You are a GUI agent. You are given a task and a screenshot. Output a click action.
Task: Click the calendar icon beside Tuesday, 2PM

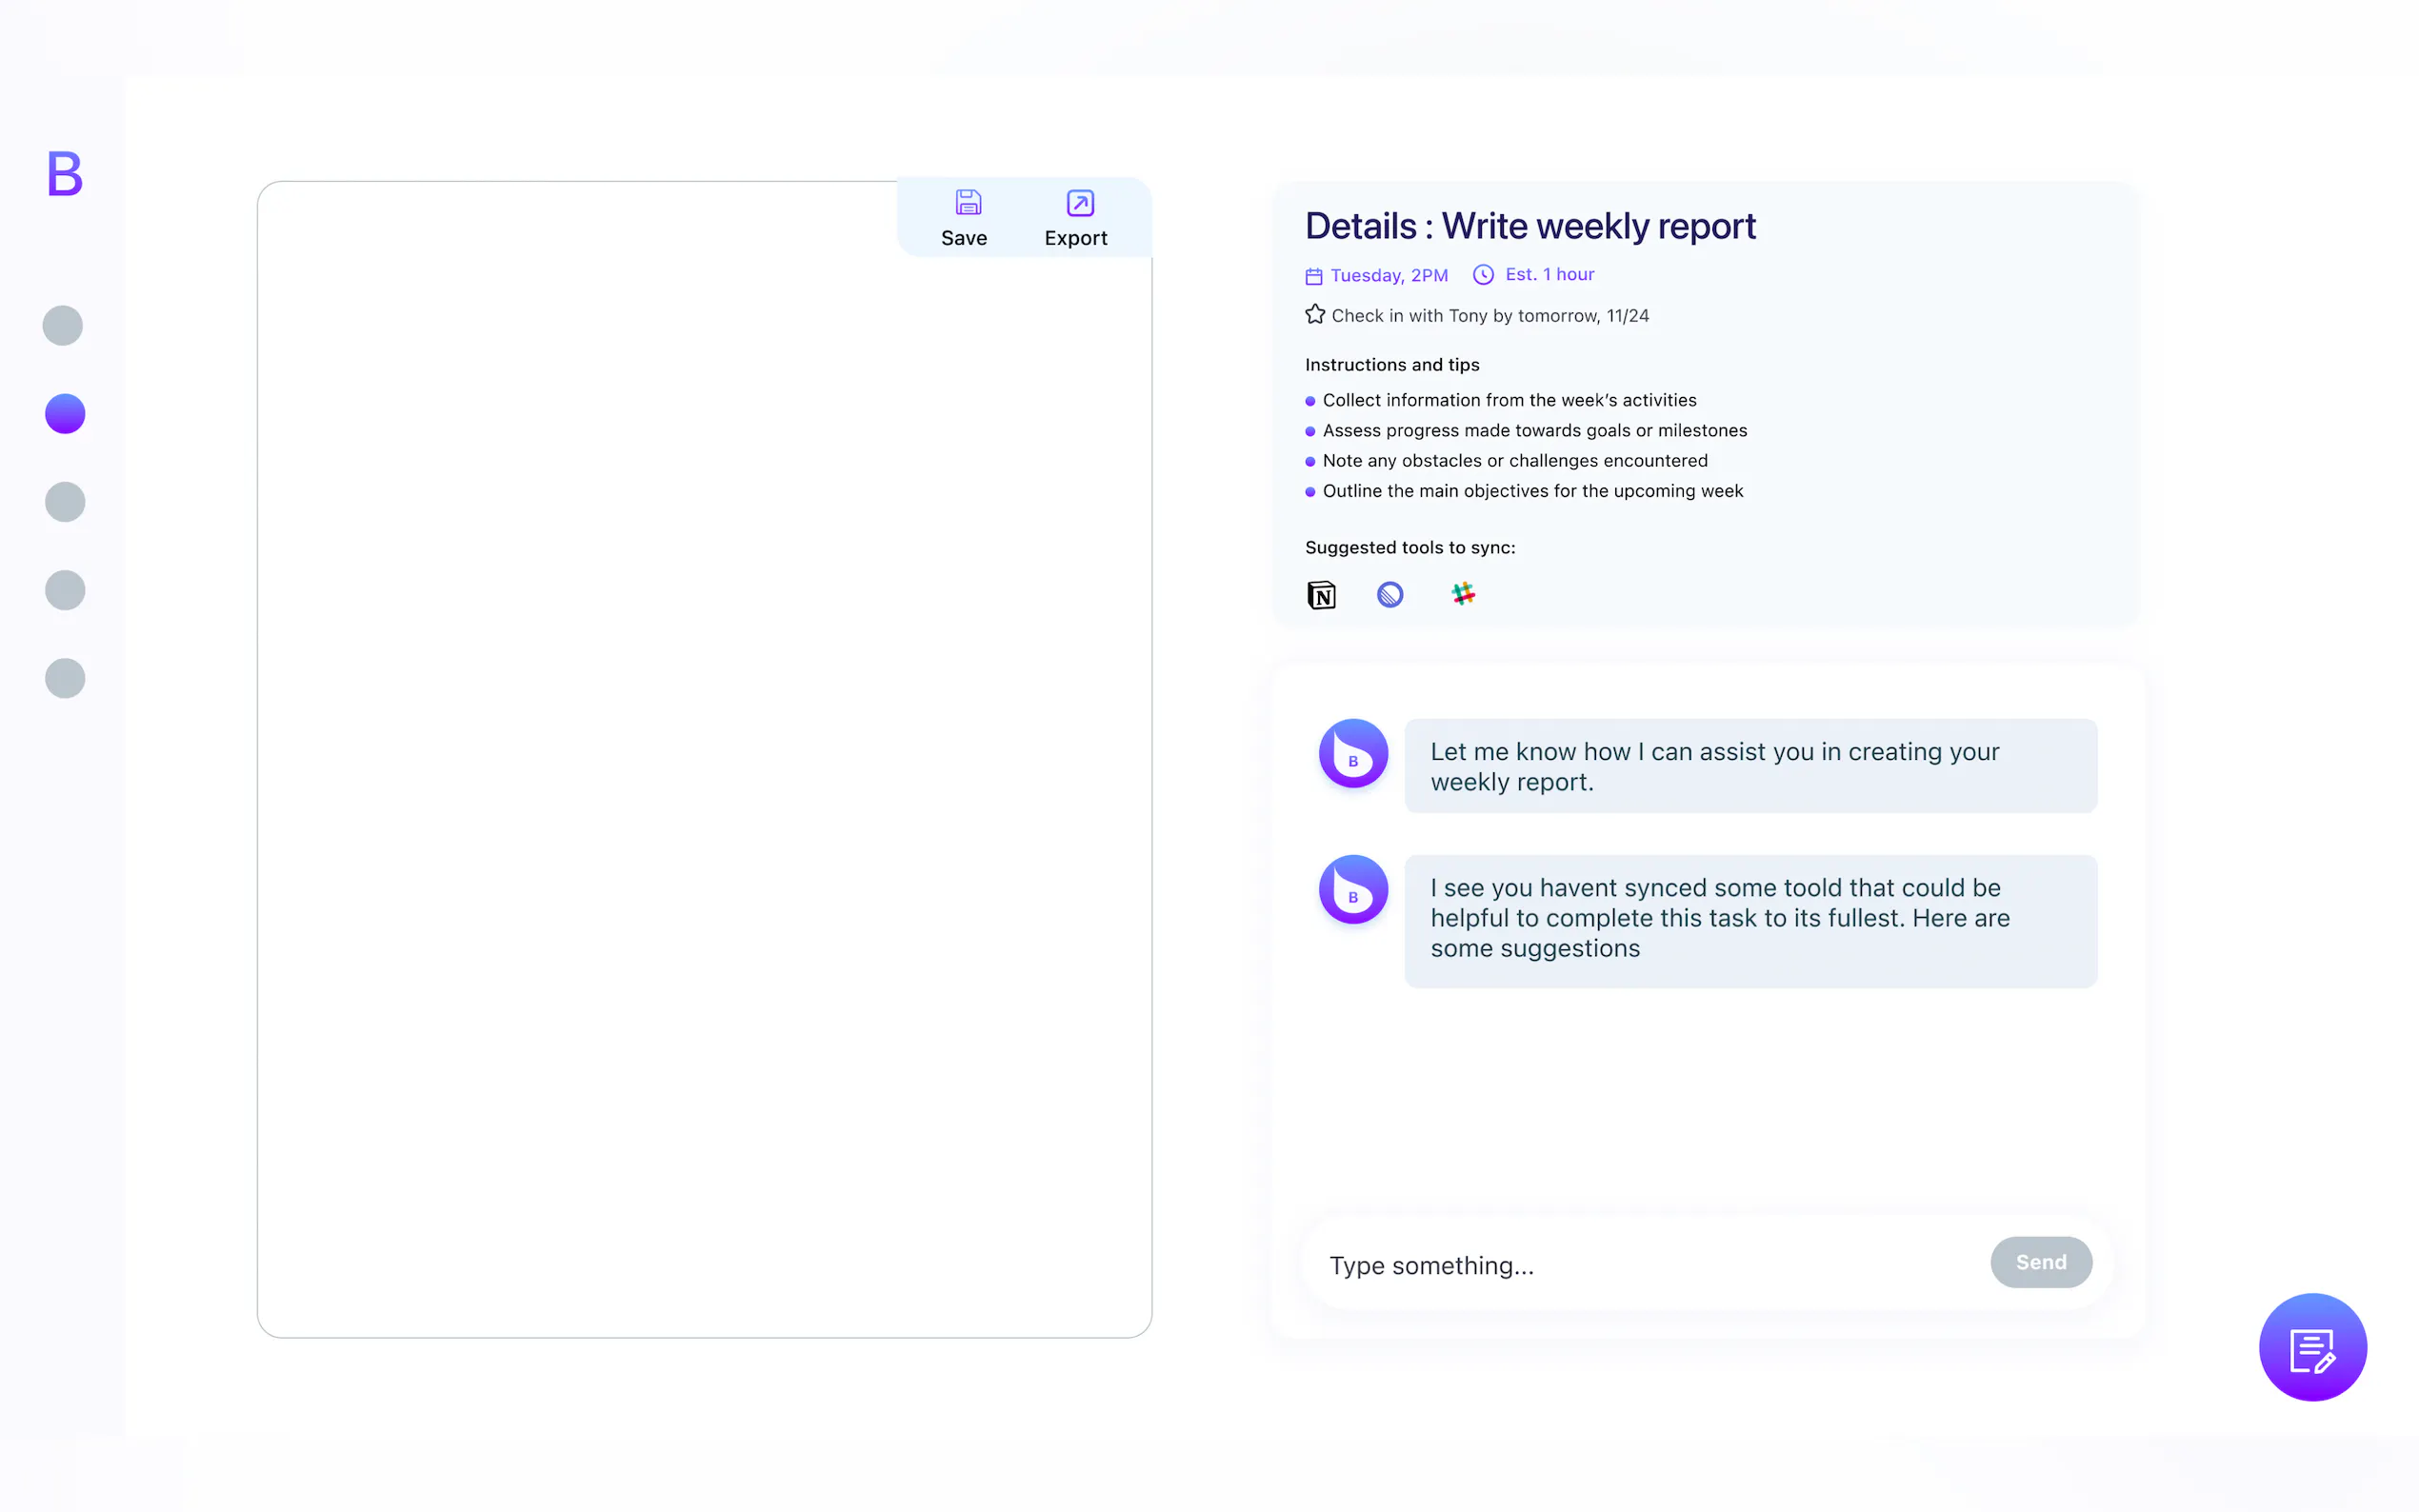(1313, 276)
